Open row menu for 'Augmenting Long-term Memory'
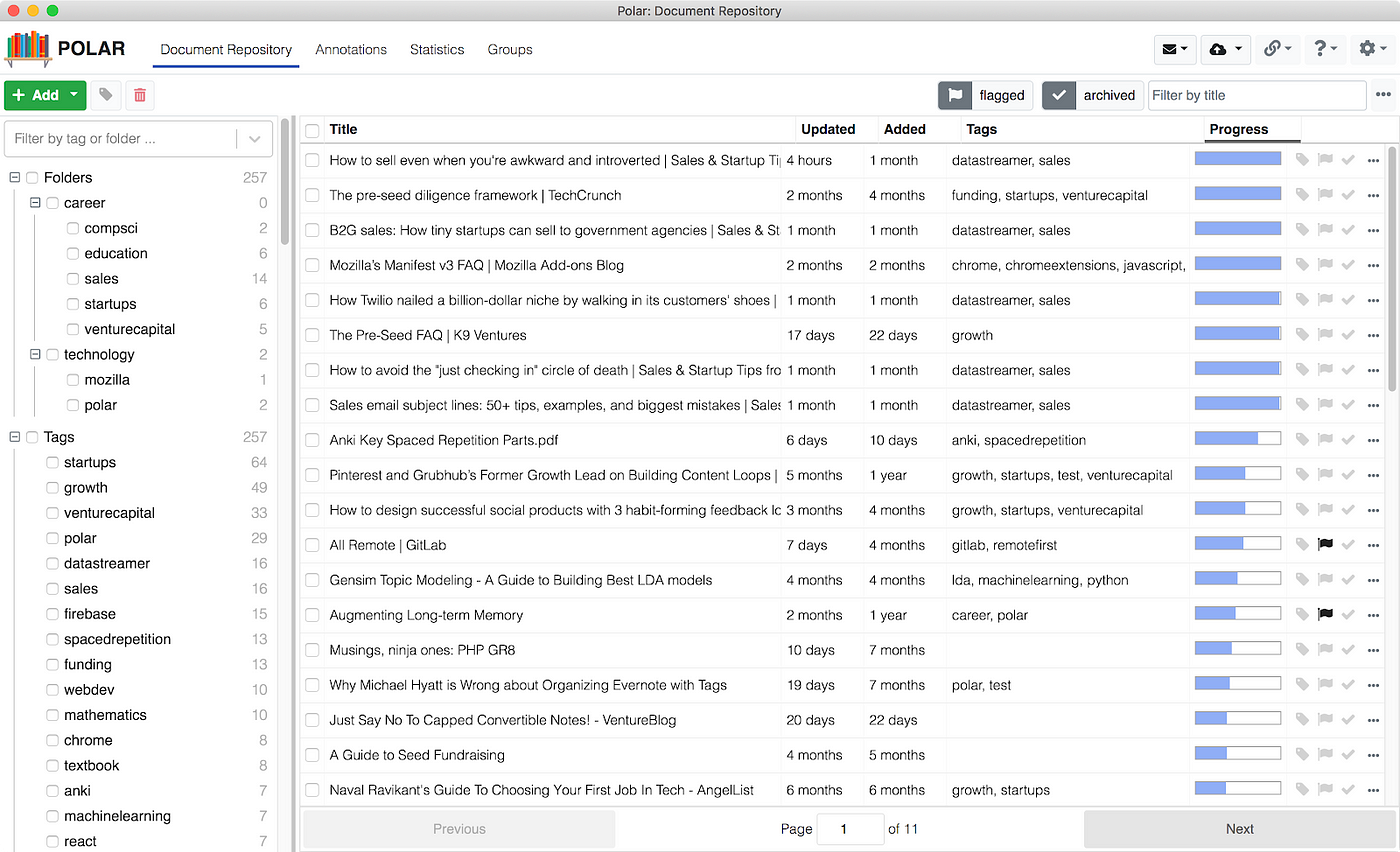This screenshot has height=852, width=1400. [x=1373, y=615]
